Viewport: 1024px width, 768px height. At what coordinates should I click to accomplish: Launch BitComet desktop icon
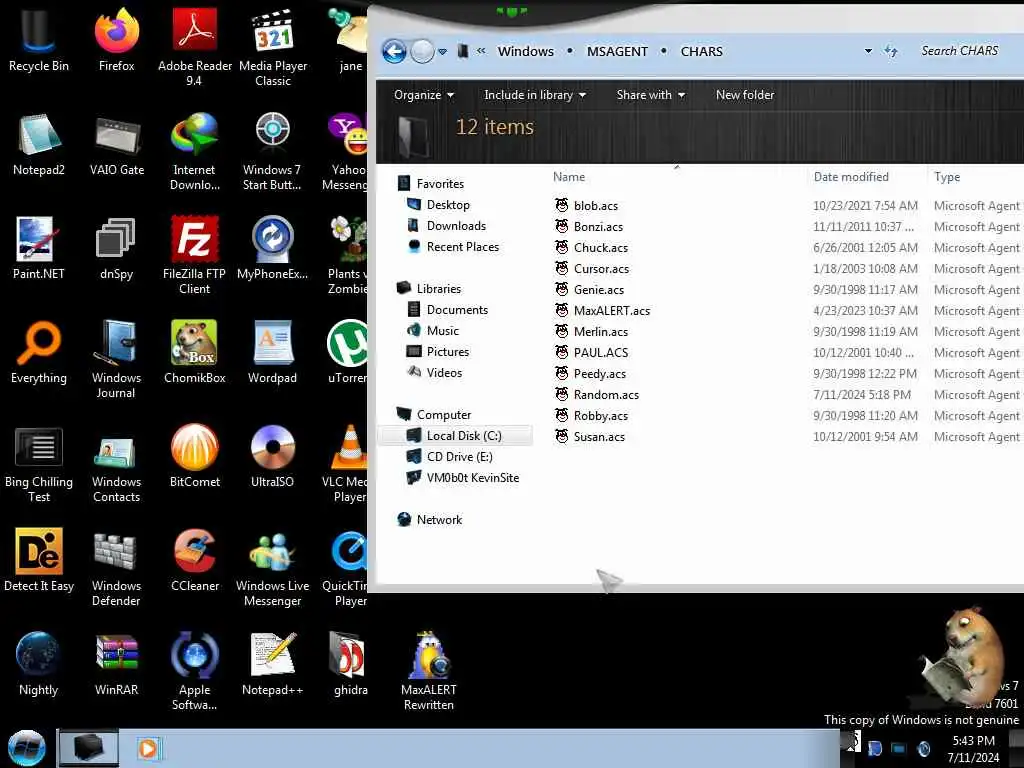[x=194, y=456]
